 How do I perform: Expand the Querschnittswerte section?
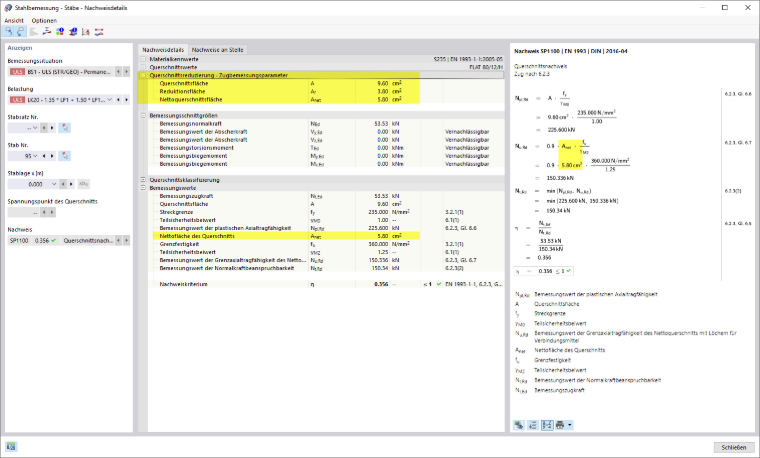click(143, 67)
